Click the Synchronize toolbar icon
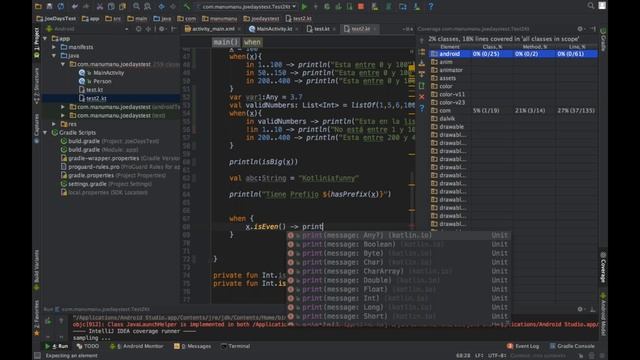Image resolution: width=640 pixels, height=360 pixels. (60, 6)
